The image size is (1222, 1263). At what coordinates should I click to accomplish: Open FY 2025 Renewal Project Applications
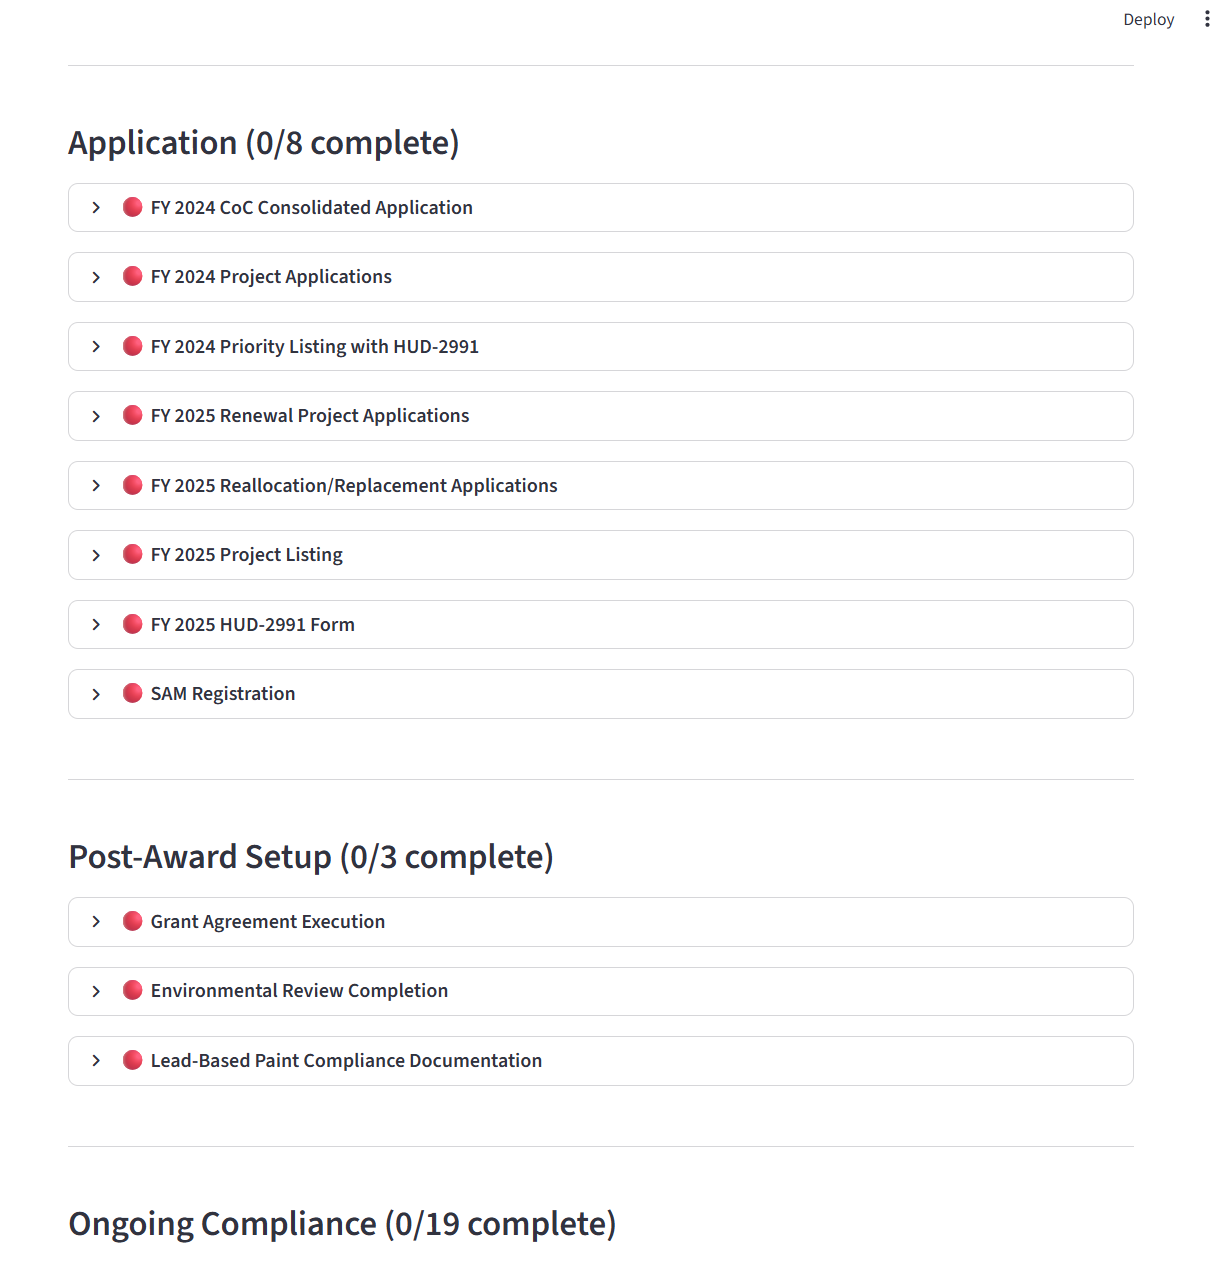click(x=309, y=416)
